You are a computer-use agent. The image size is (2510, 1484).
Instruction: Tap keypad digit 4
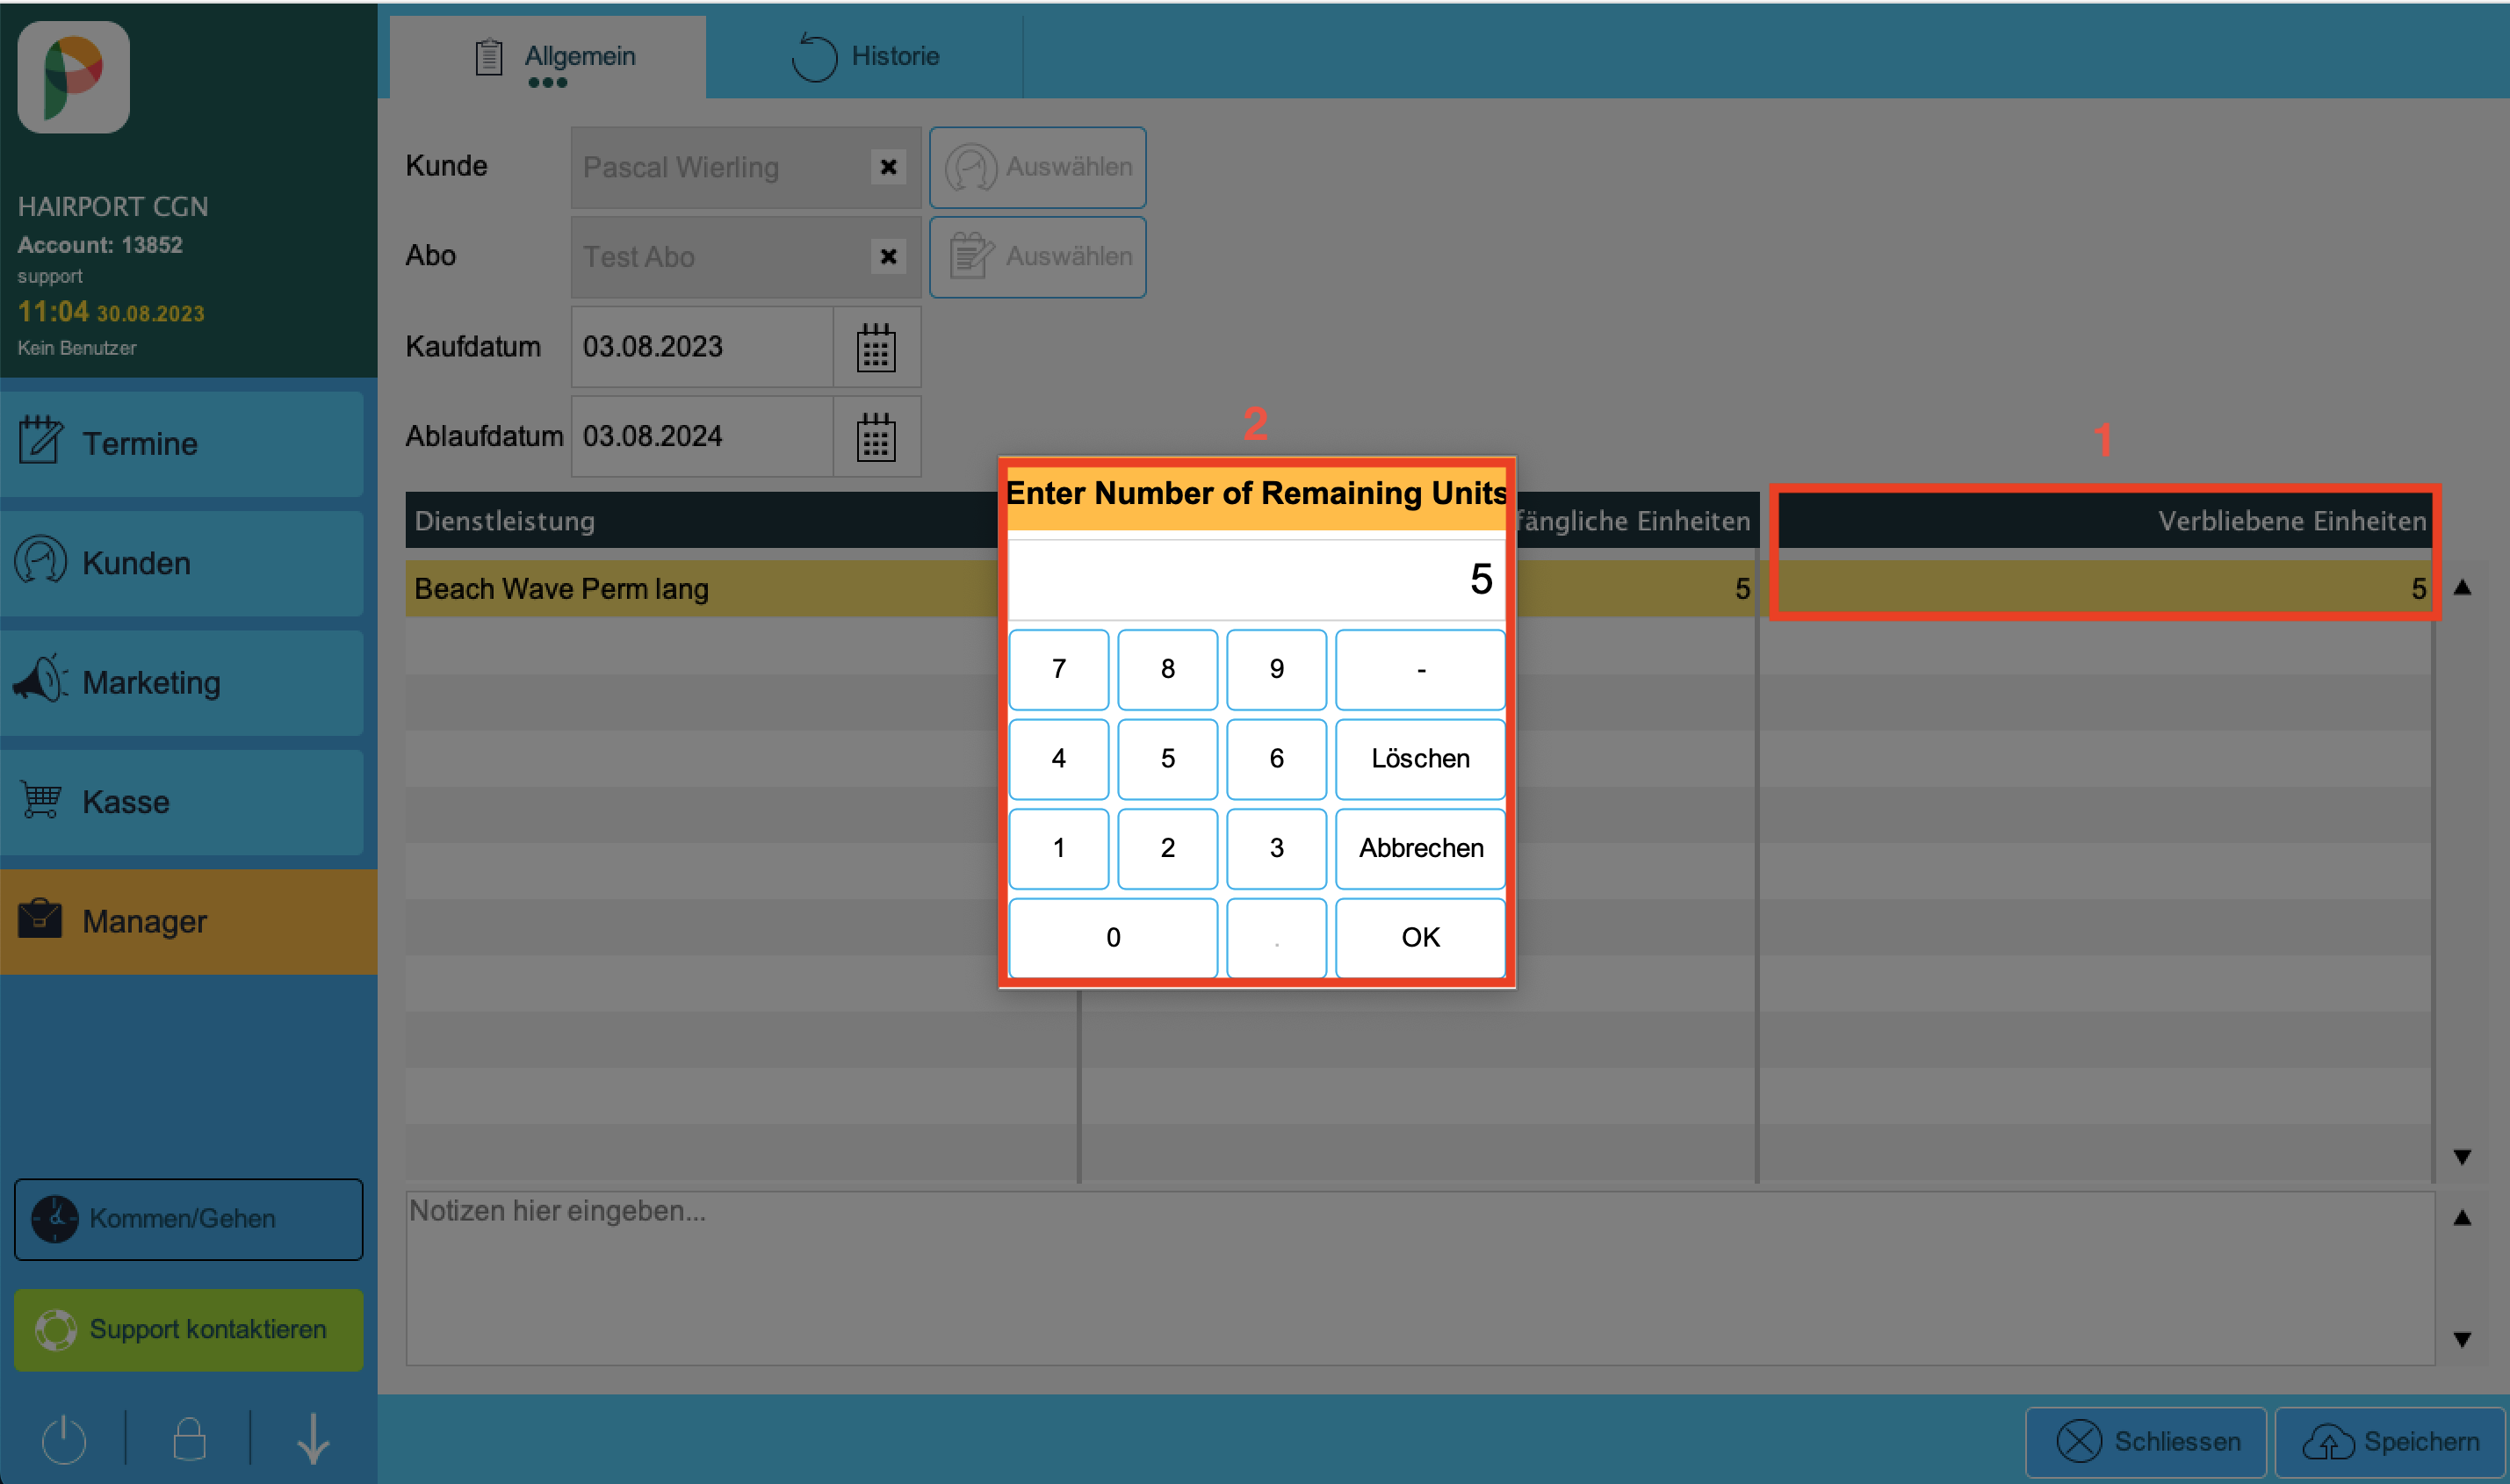[1059, 759]
